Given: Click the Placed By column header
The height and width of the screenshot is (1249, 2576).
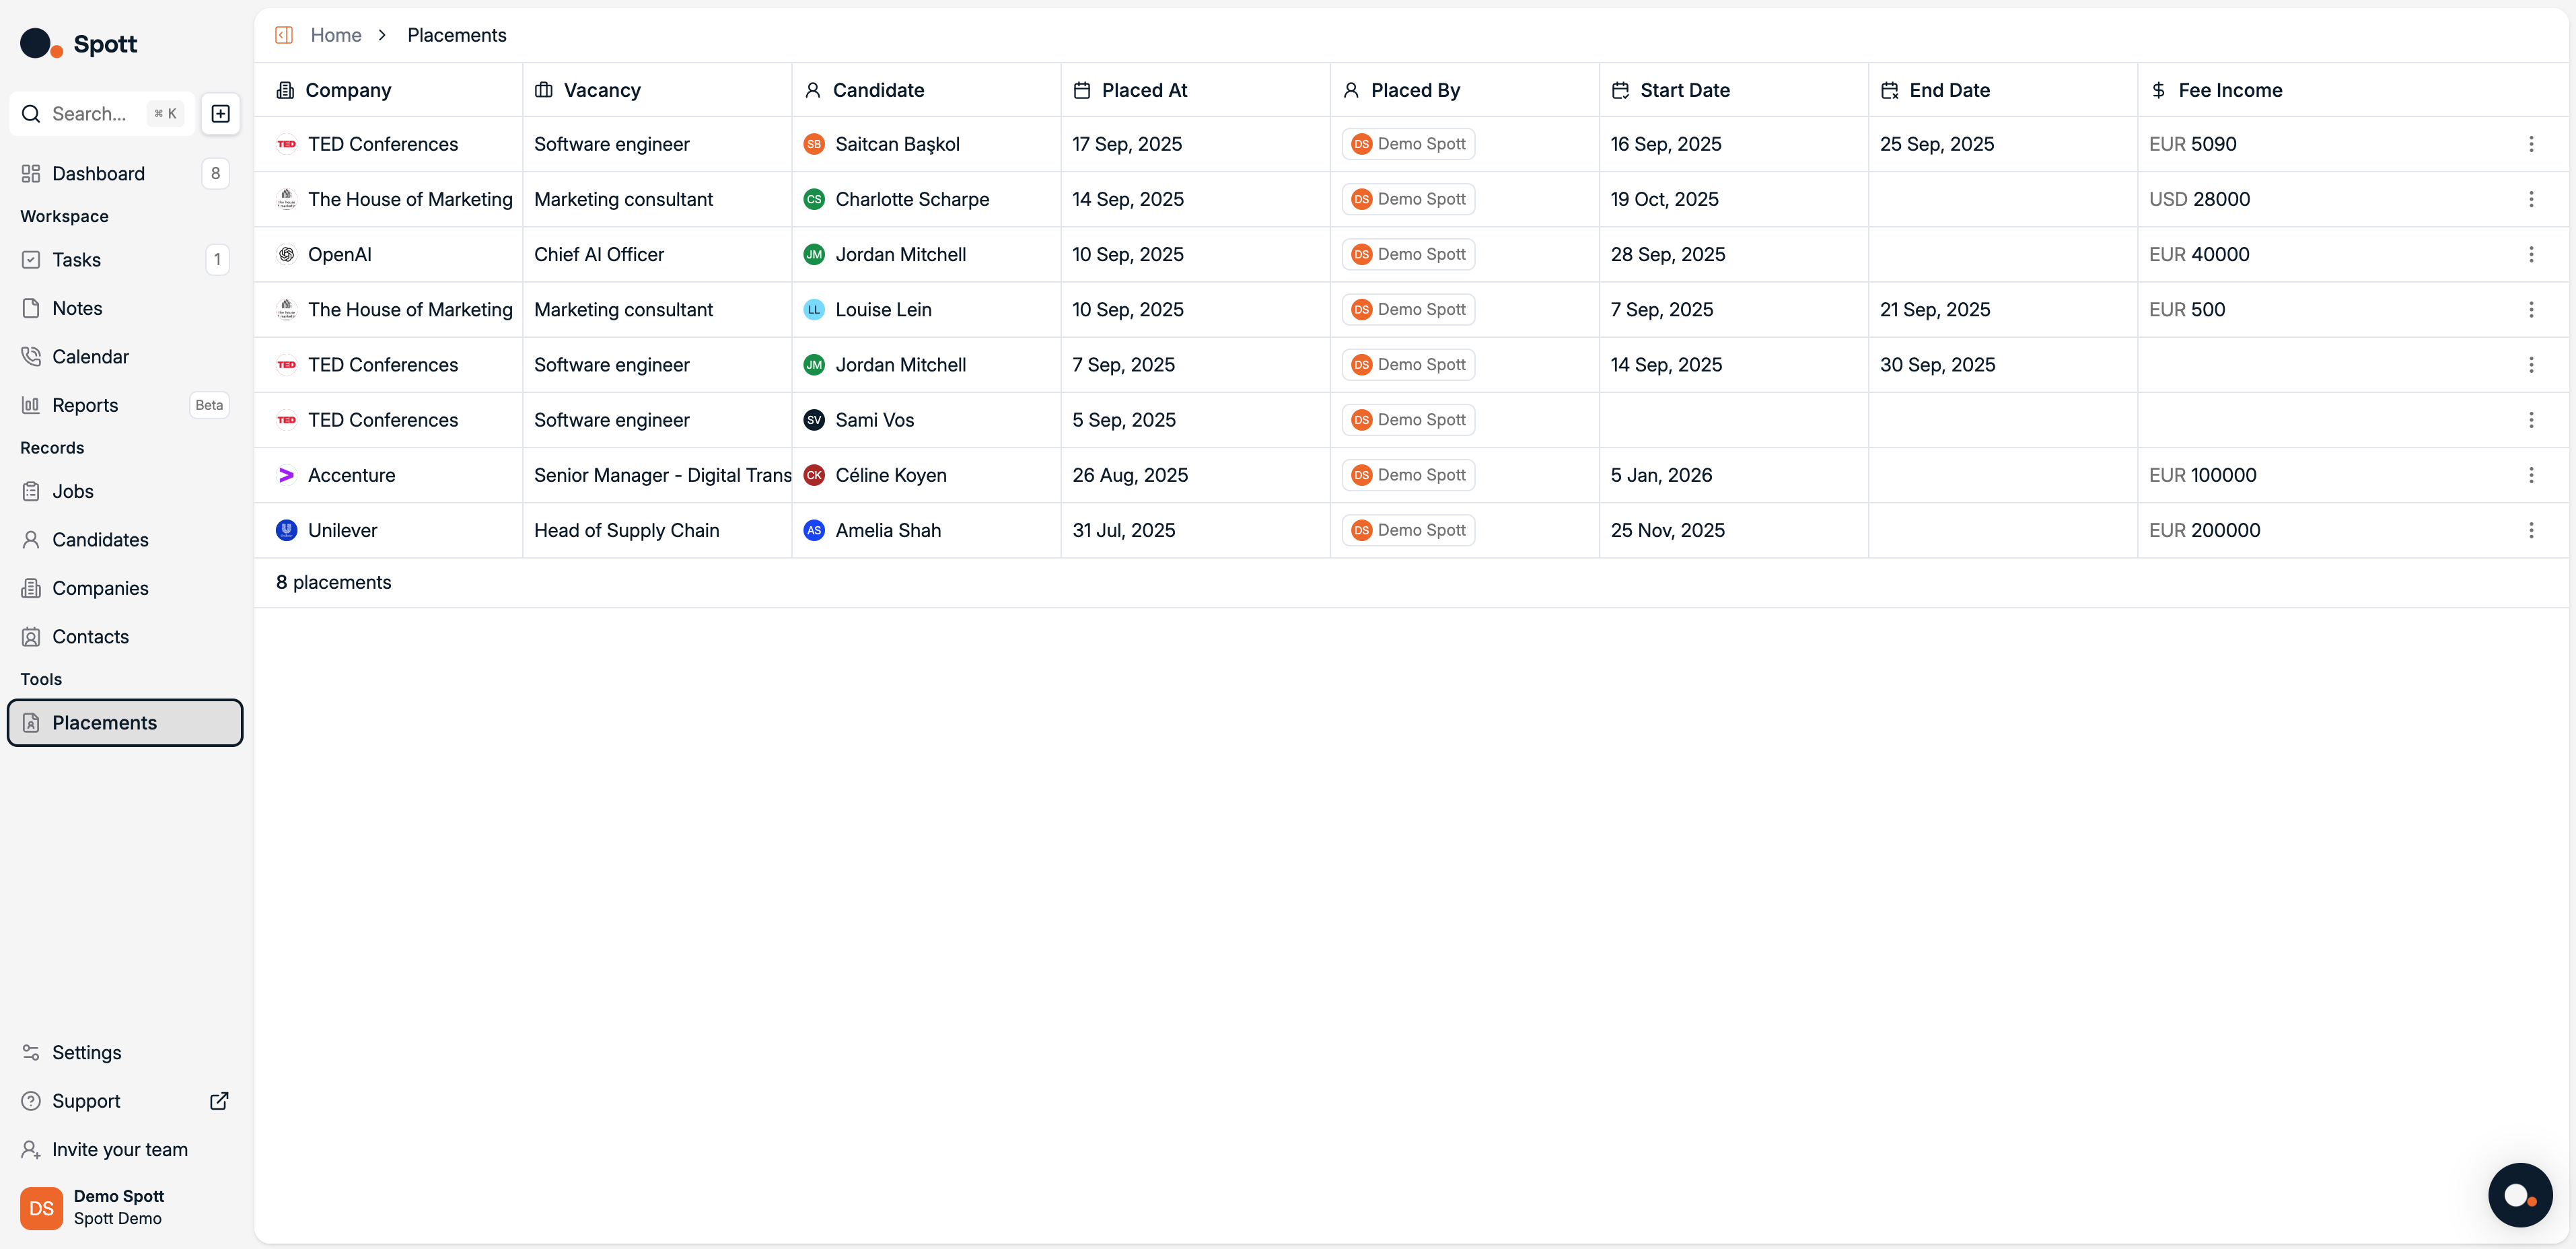Looking at the screenshot, I should 1464,90.
